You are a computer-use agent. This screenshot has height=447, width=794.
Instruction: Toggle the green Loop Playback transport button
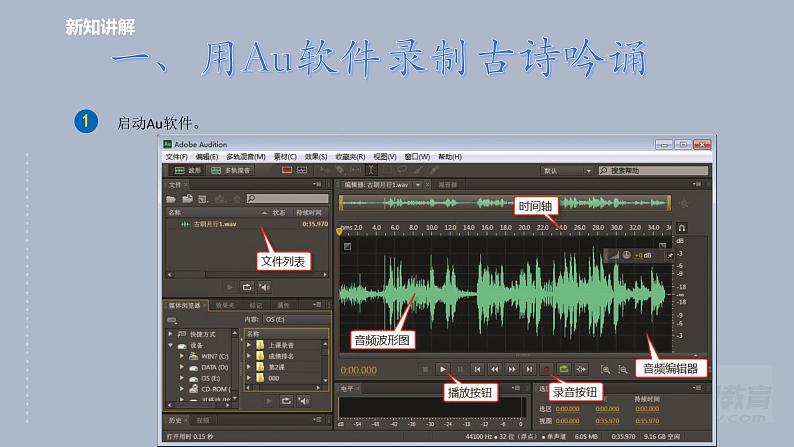tap(564, 370)
